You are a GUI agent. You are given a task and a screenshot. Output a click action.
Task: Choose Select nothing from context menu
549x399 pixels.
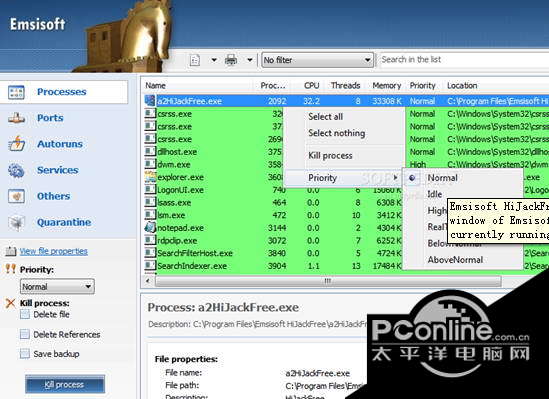coord(336,133)
